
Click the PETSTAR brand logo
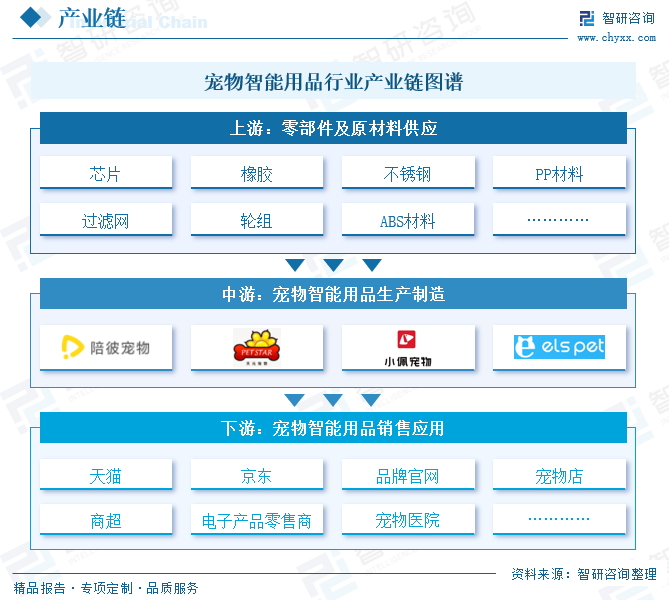(257, 348)
